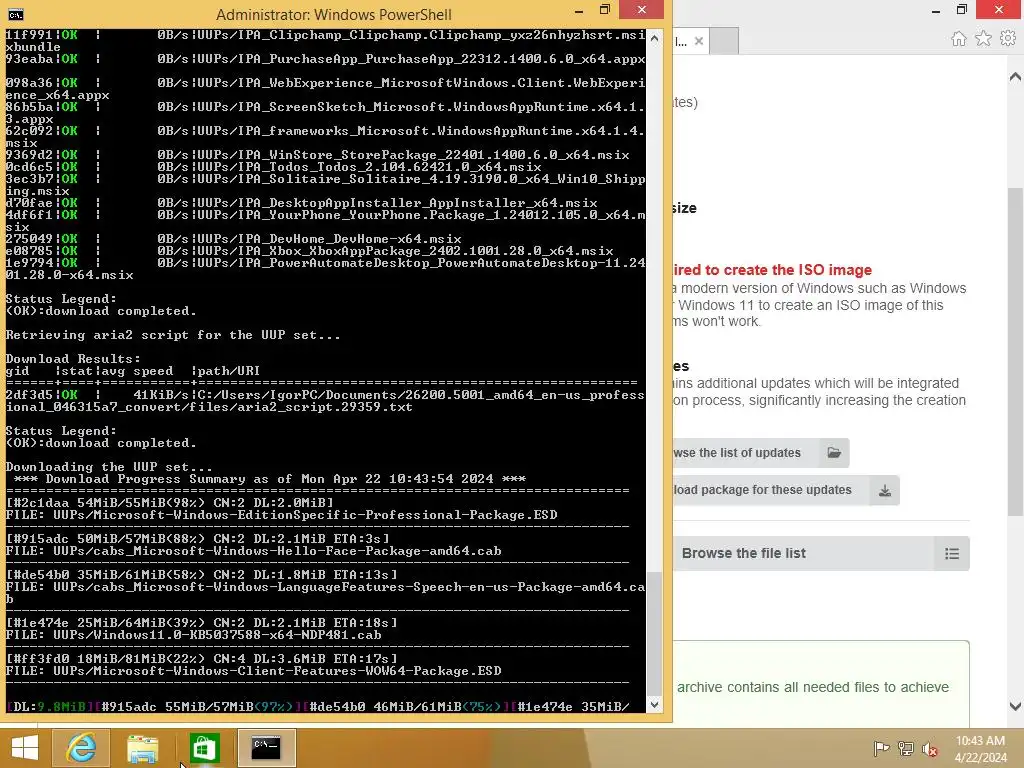Click the EditionSpecific-Professional-Package.ESD file line
The height and width of the screenshot is (768, 1024).
tap(281, 515)
